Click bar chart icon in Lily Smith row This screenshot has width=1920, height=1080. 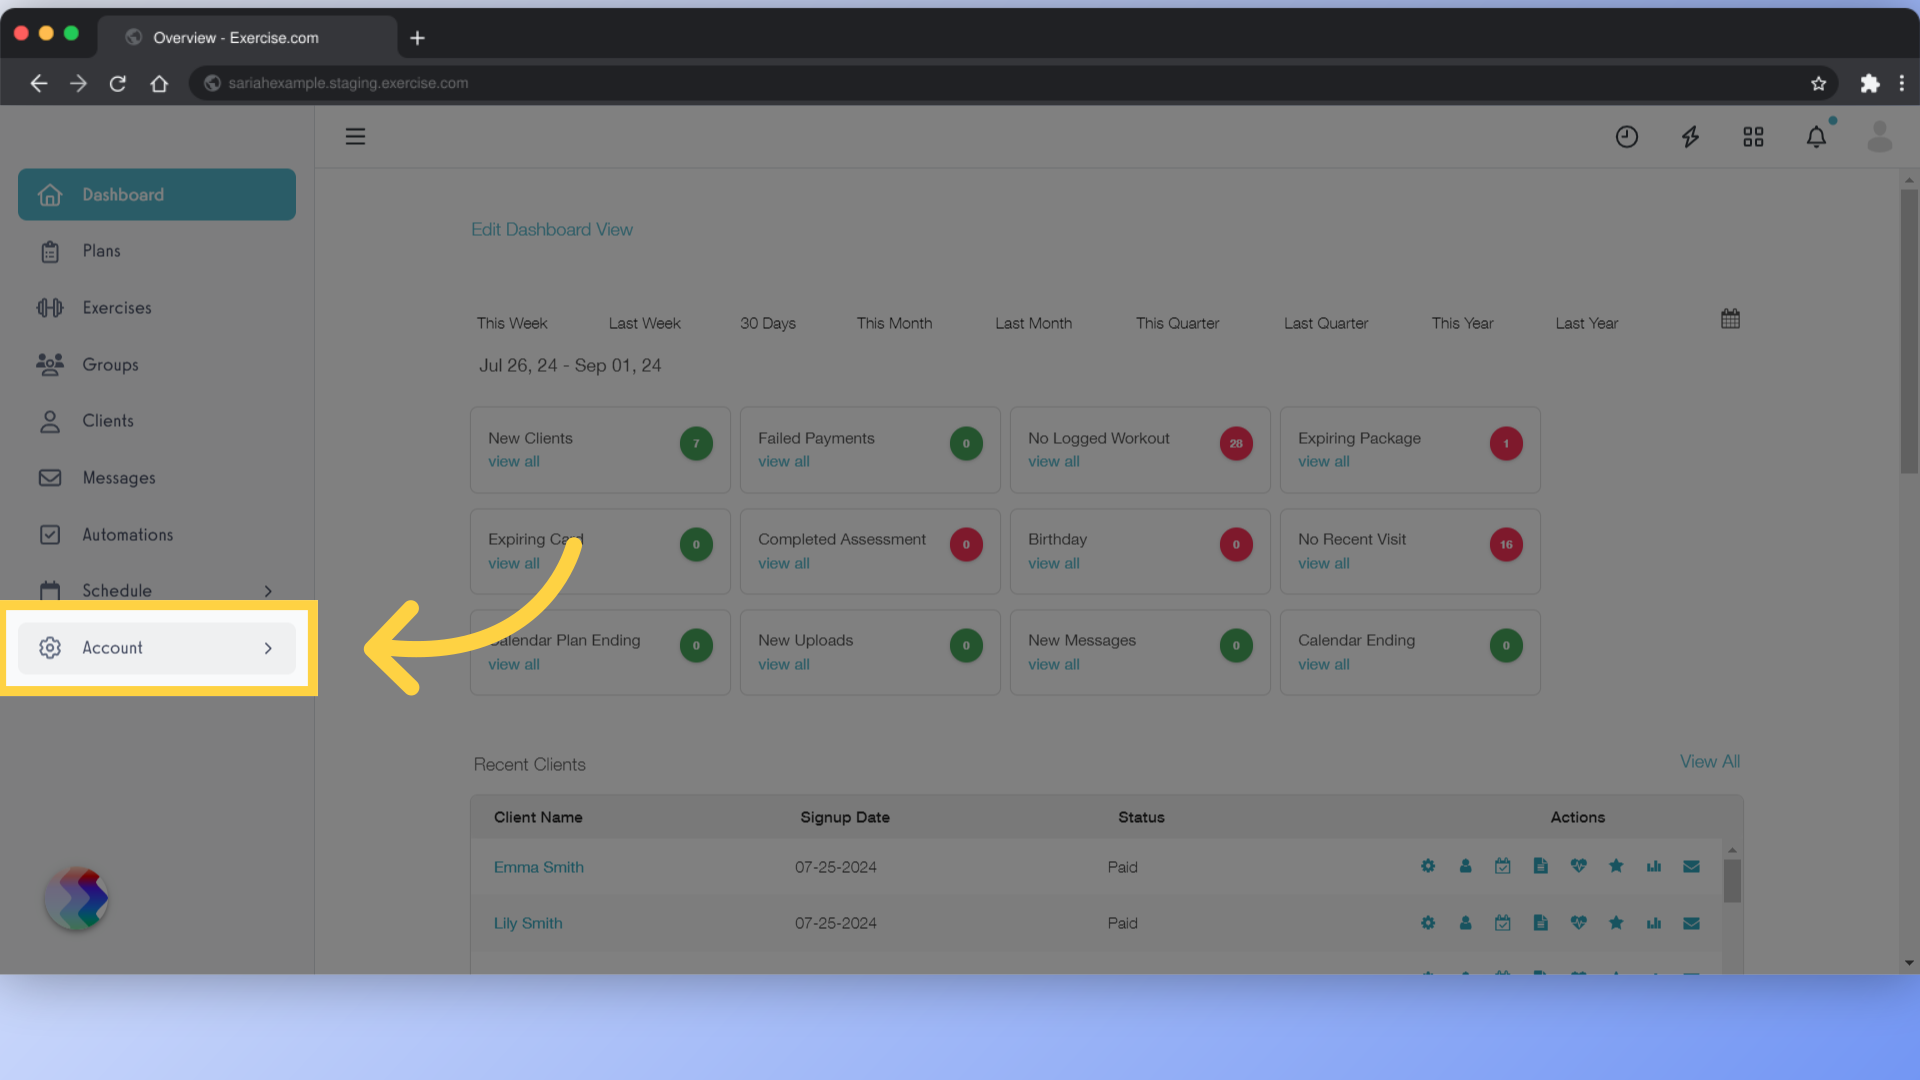click(x=1654, y=923)
